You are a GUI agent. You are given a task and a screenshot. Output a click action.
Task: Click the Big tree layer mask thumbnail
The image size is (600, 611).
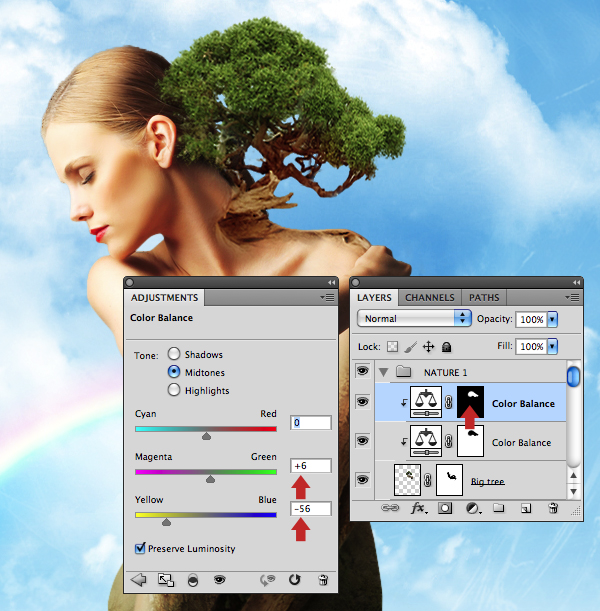click(450, 480)
